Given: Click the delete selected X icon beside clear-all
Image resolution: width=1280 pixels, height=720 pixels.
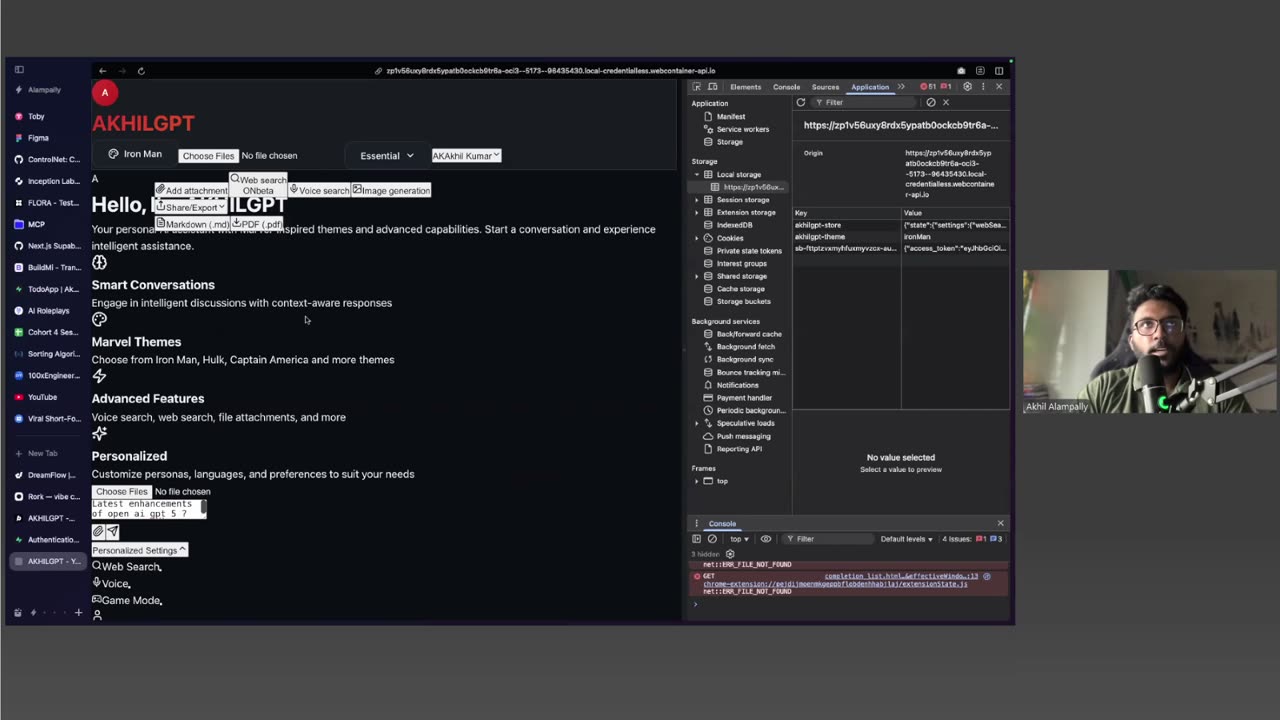Looking at the screenshot, I should point(945,102).
